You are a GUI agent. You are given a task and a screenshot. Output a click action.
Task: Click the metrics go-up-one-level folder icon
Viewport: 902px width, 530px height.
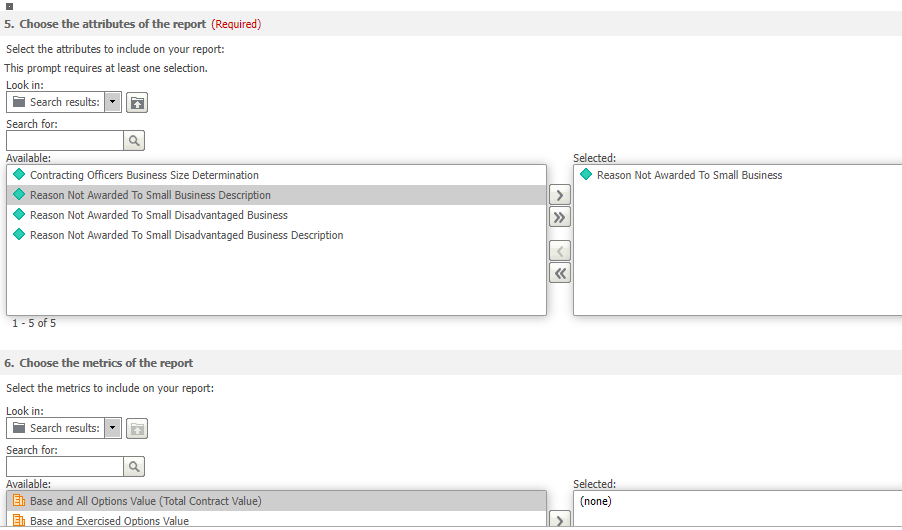pyautogui.click(x=137, y=429)
